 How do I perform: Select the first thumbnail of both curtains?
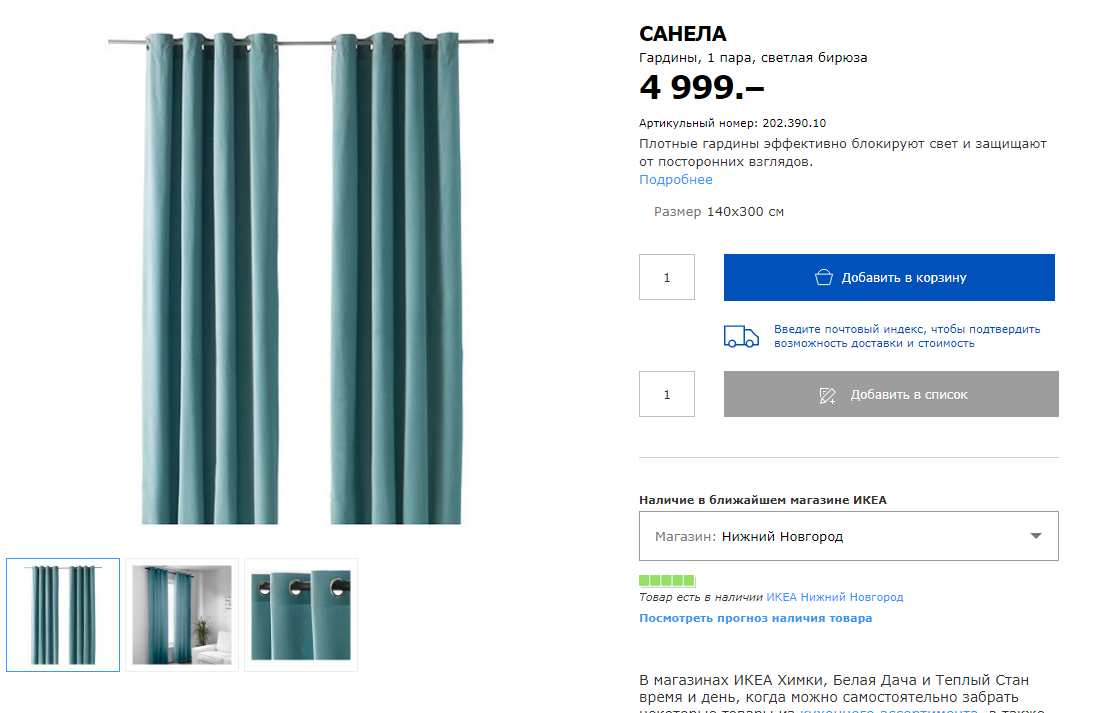63,615
